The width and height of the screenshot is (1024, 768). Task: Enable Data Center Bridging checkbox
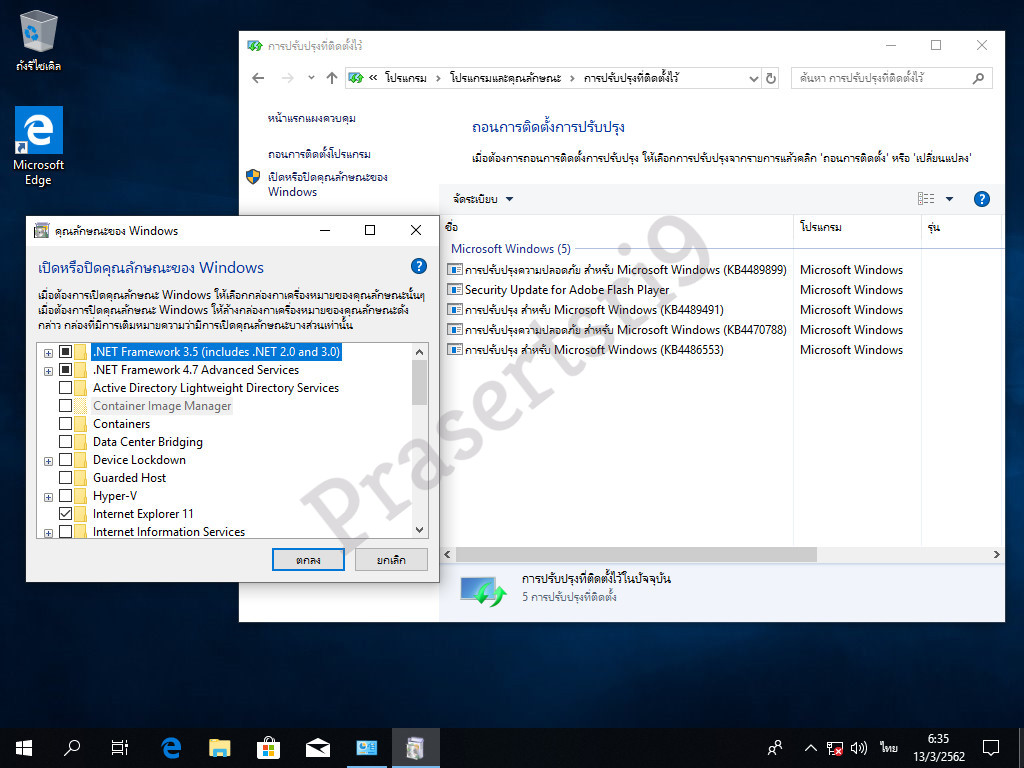(x=65, y=442)
